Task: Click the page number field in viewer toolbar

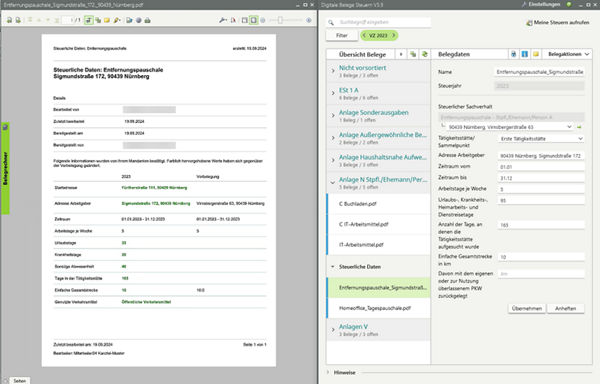Action: (x=67, y=20)
